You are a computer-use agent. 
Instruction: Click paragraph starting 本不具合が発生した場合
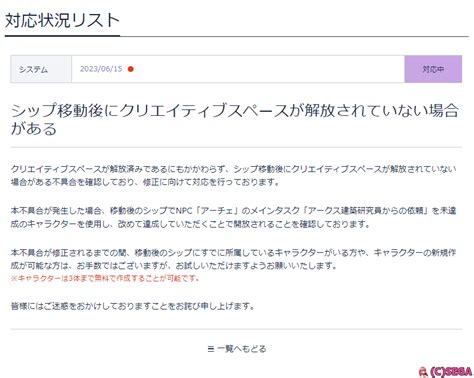[233, 217]
